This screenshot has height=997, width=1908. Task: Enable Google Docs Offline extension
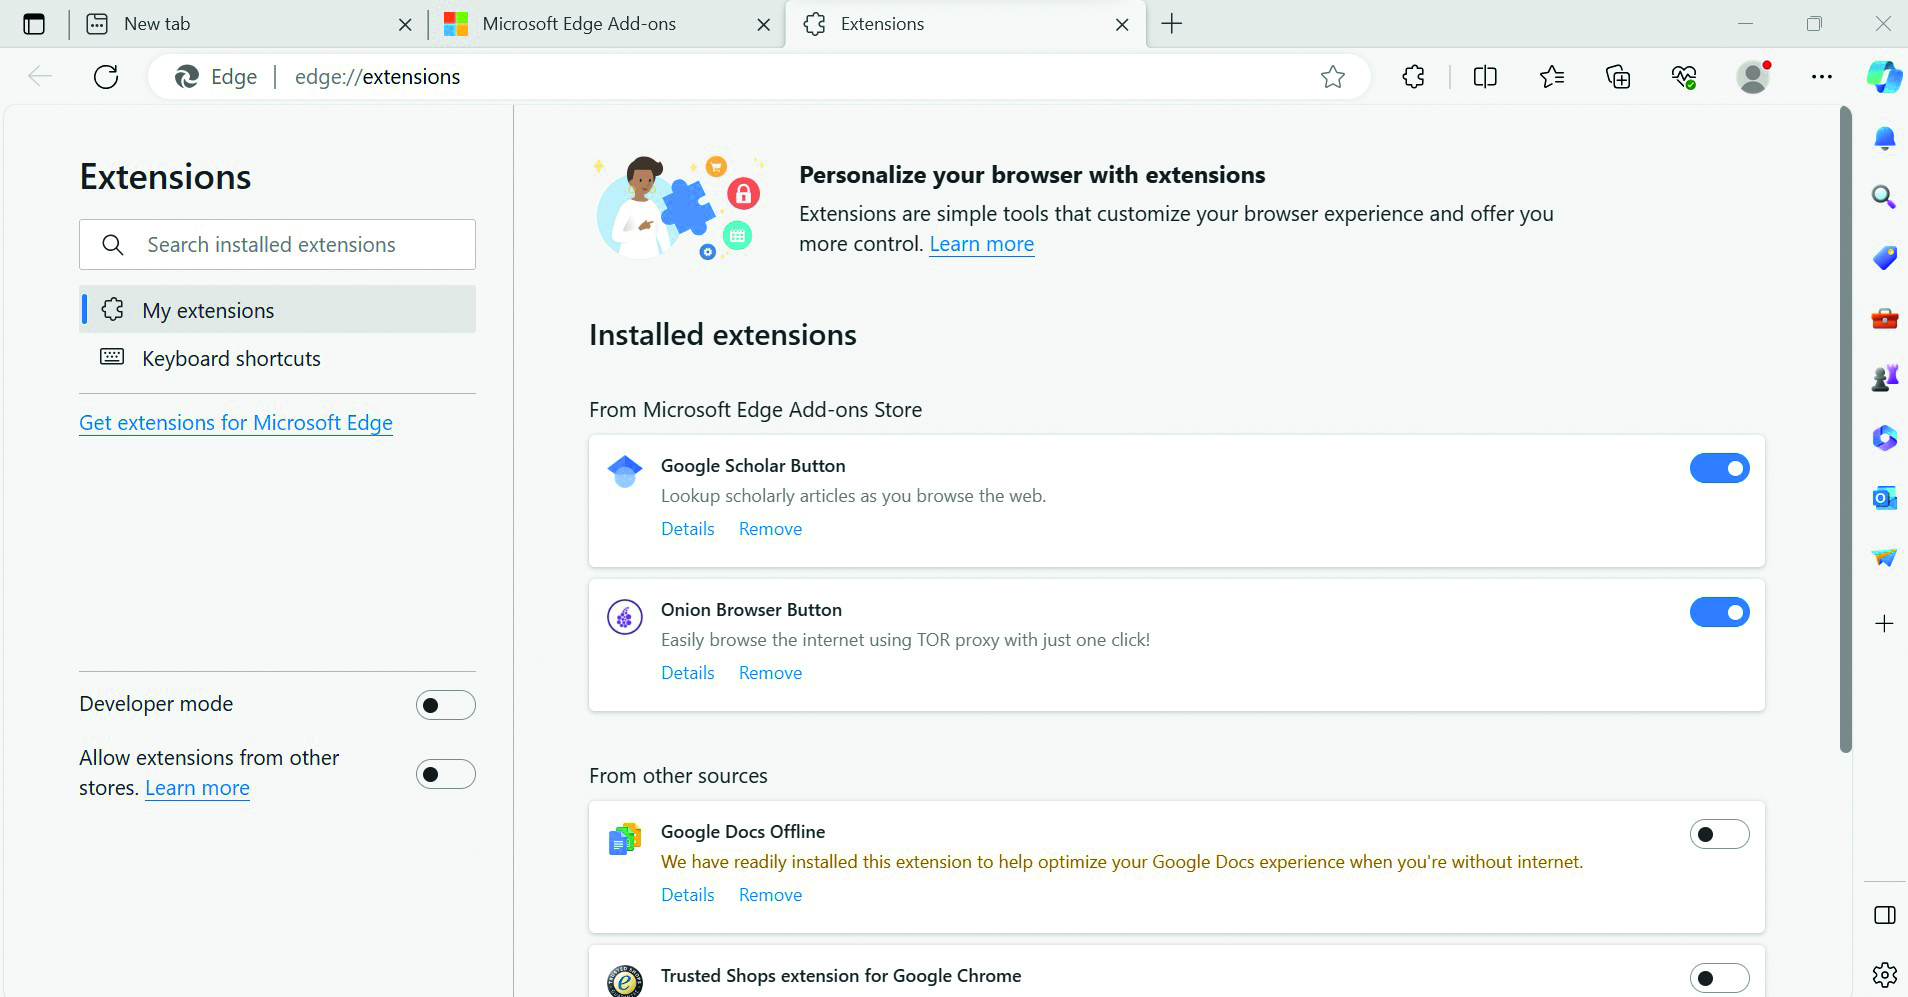tap(1719, 834)
